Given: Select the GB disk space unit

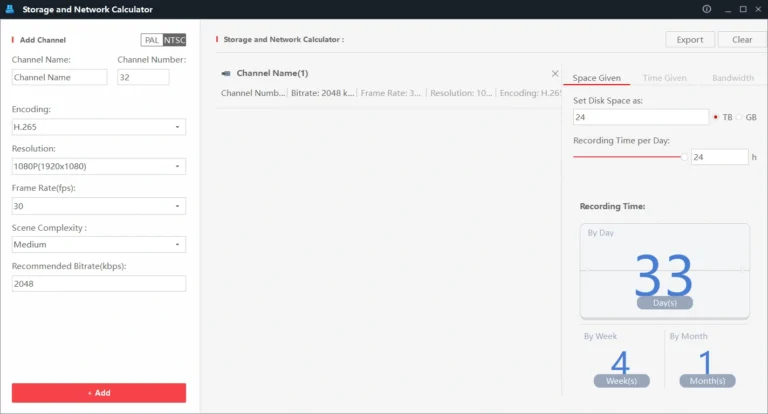Looking at the screenshot, I should [739, 117].
